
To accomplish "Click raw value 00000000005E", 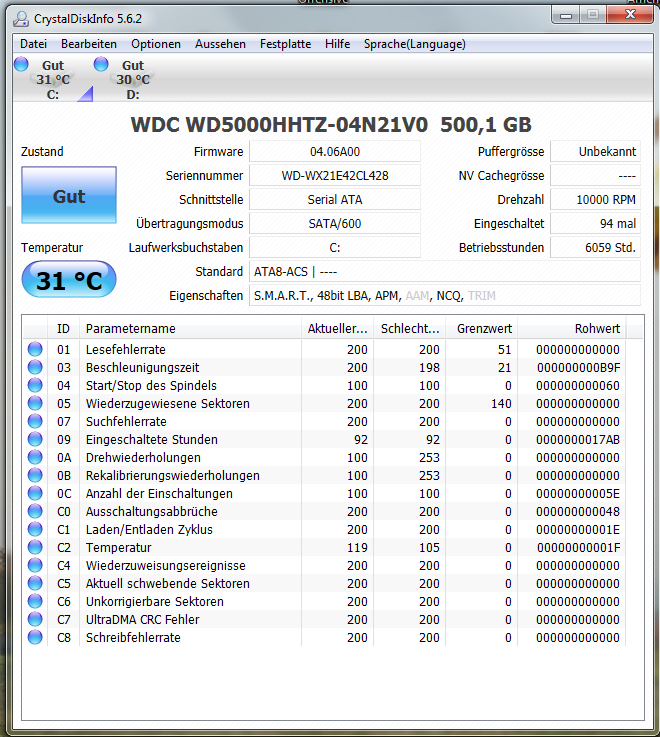I will 578,494.
